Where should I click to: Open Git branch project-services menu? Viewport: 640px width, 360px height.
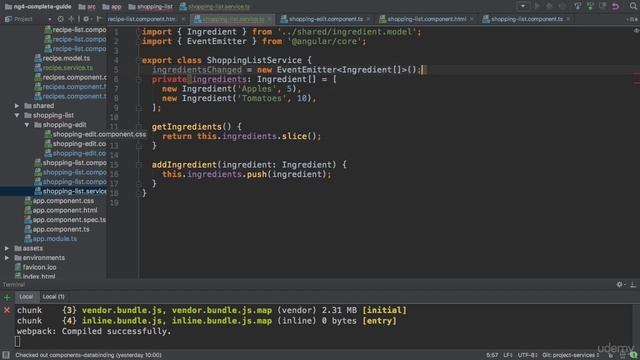click(x=571, y=355)
